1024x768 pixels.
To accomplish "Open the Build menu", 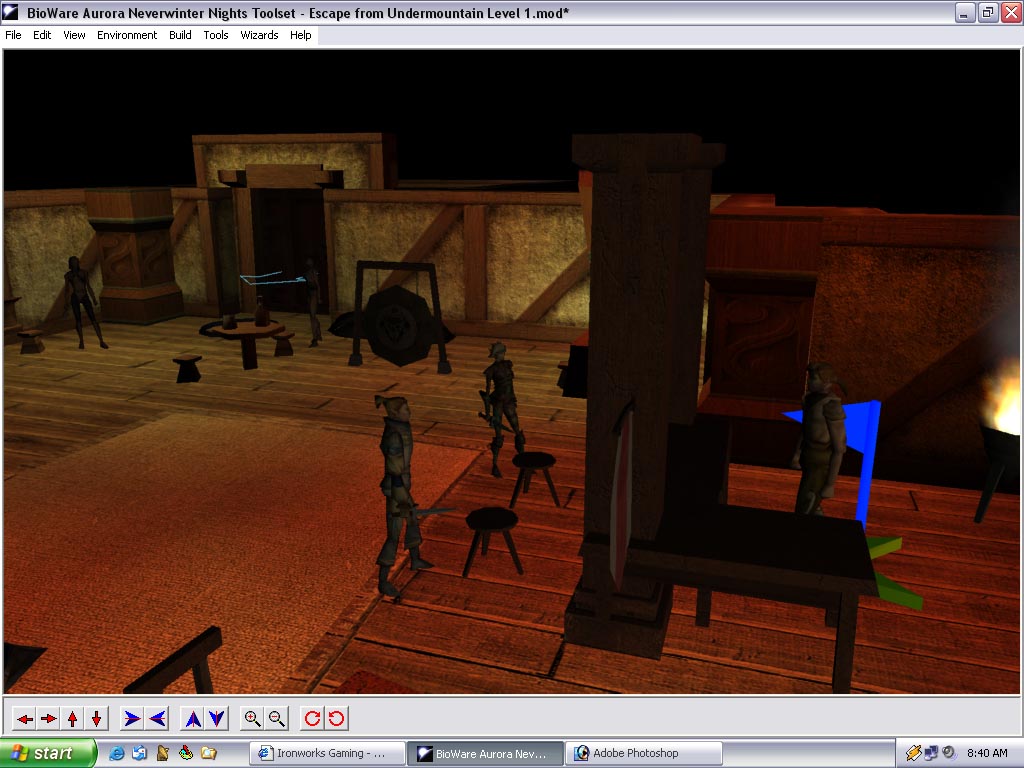I will click(180, 35).
